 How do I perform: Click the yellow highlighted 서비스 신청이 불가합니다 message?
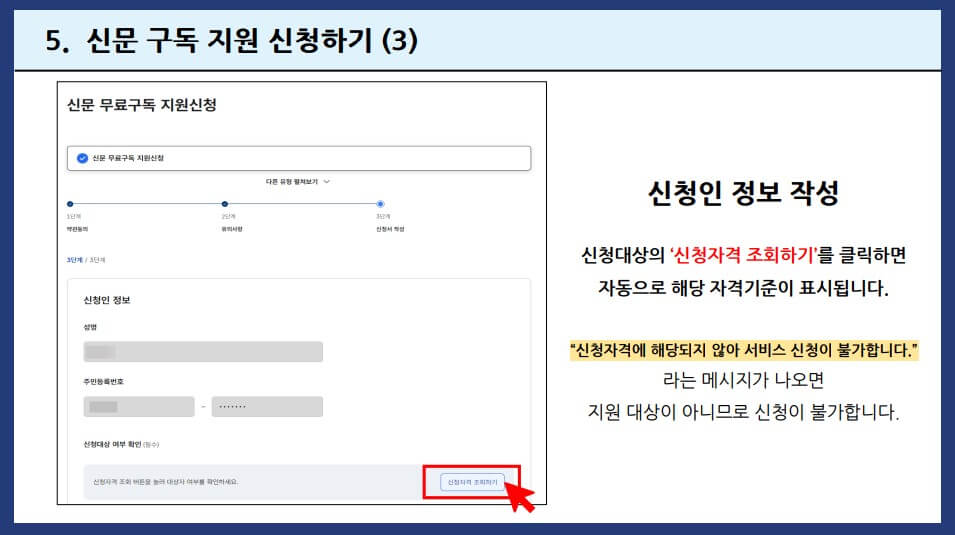pos(744,350)
